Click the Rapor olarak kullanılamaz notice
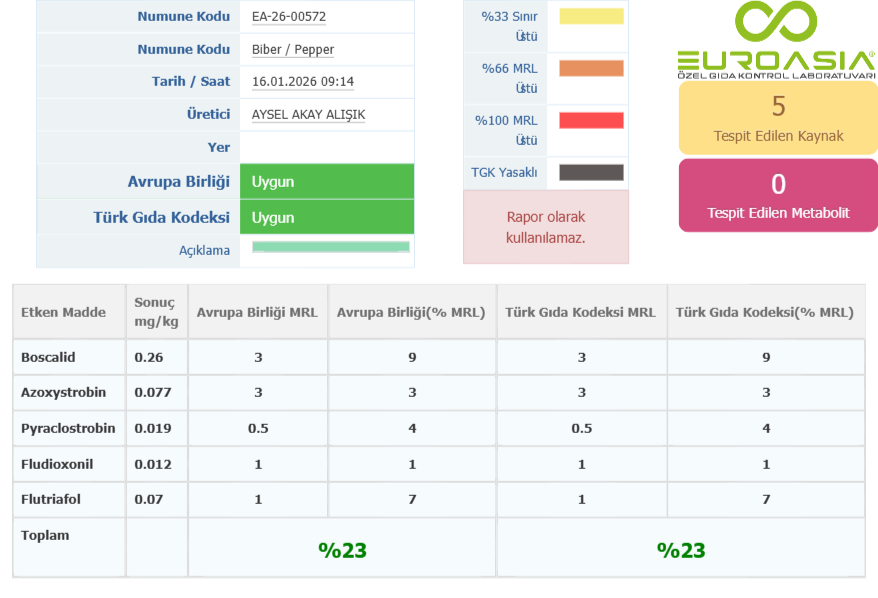878x598 pixels. (546, 227)
